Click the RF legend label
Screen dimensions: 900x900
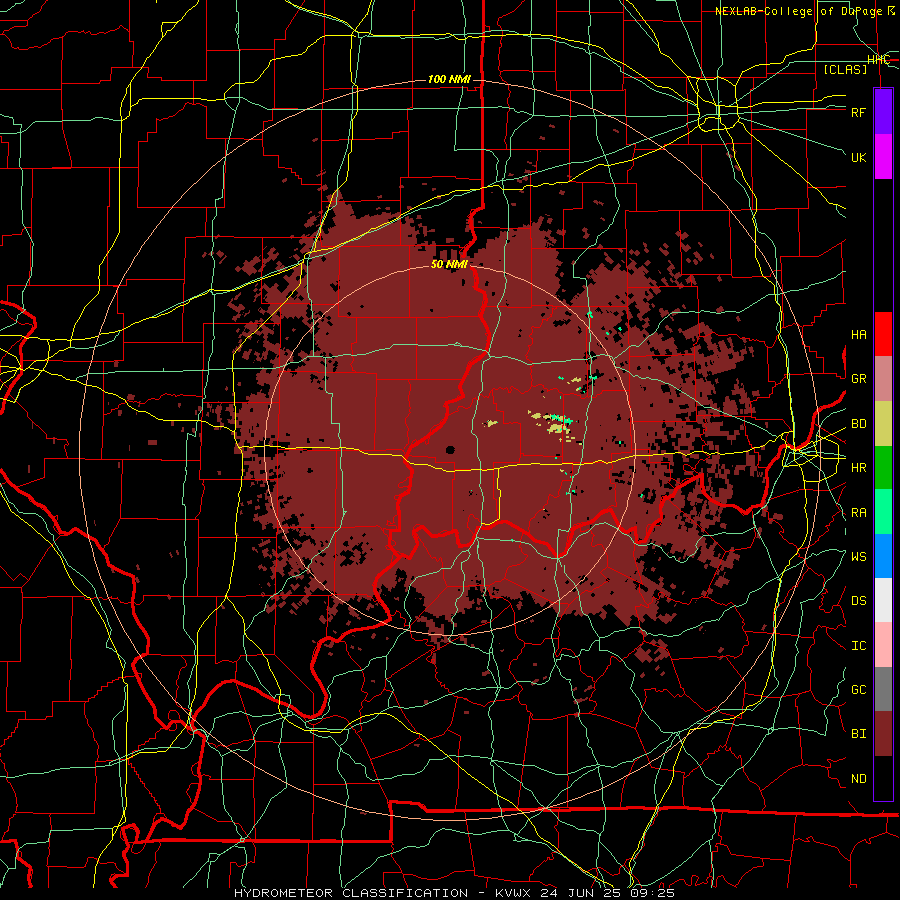pyautogui.click(x=858, y=112)
